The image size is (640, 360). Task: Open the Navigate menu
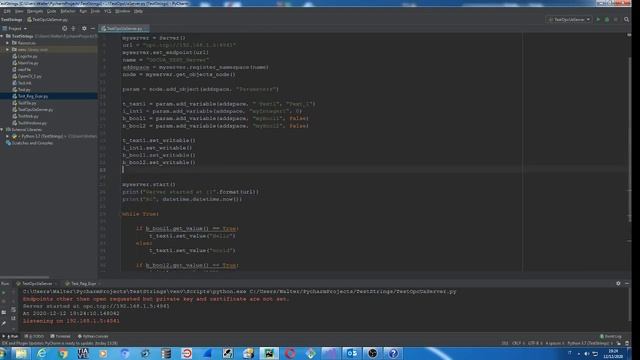[35, 11]
